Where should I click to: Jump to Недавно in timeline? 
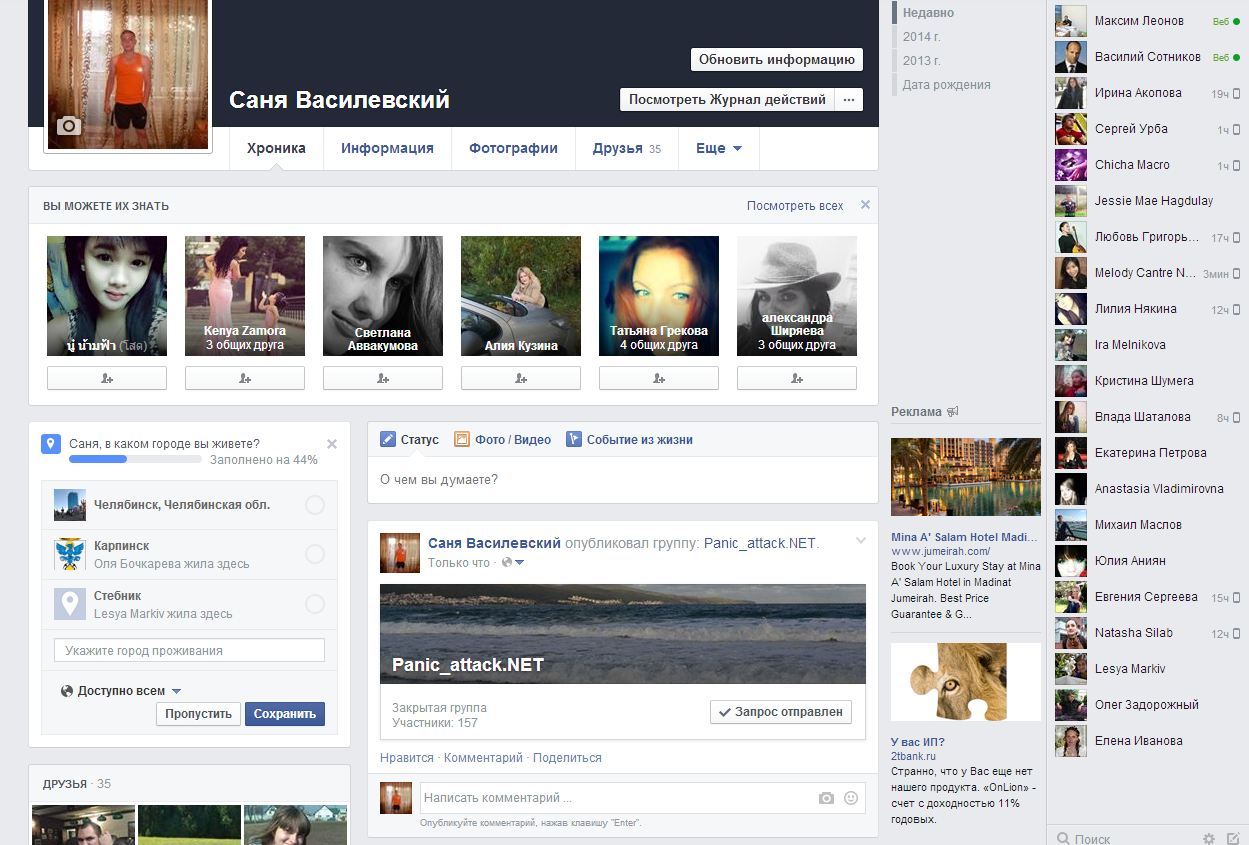(x=928, y=13)
